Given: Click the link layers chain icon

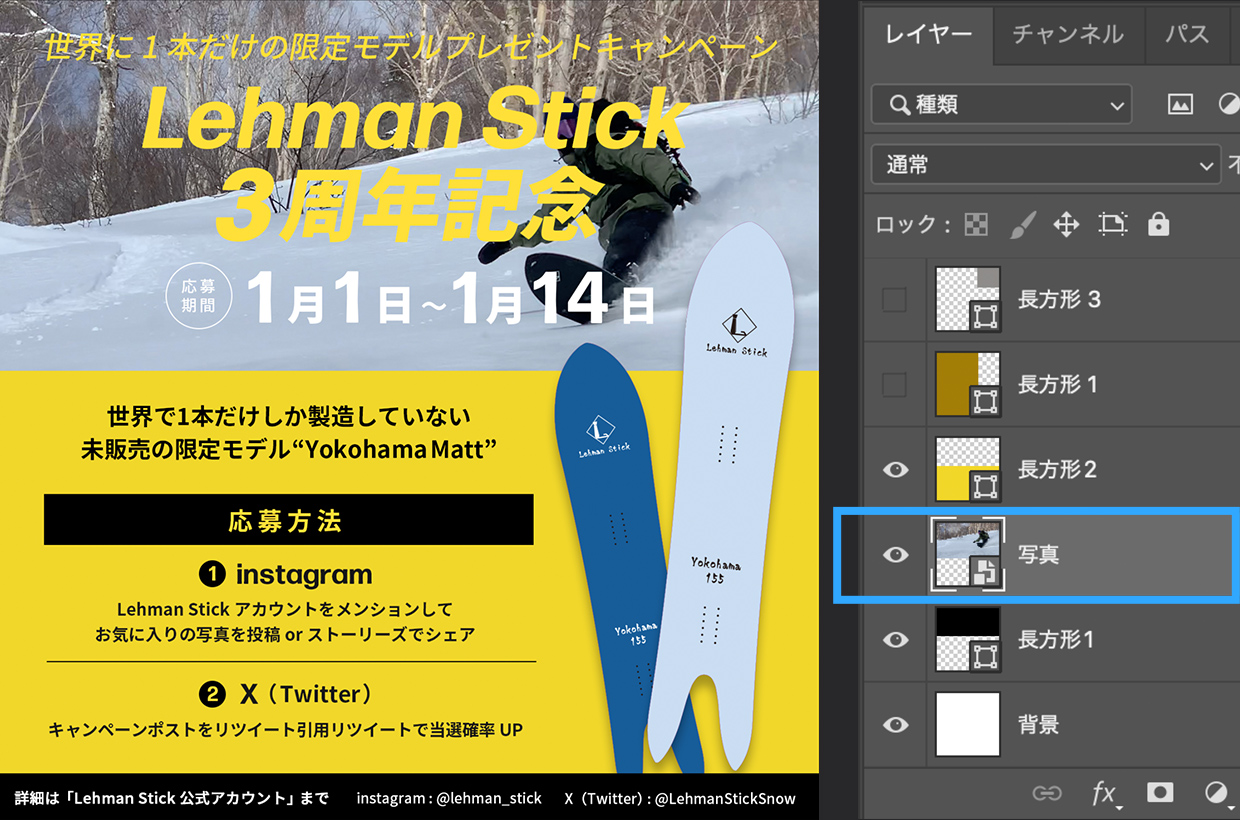Looking at the screenshot, I should coord(1047,793).
